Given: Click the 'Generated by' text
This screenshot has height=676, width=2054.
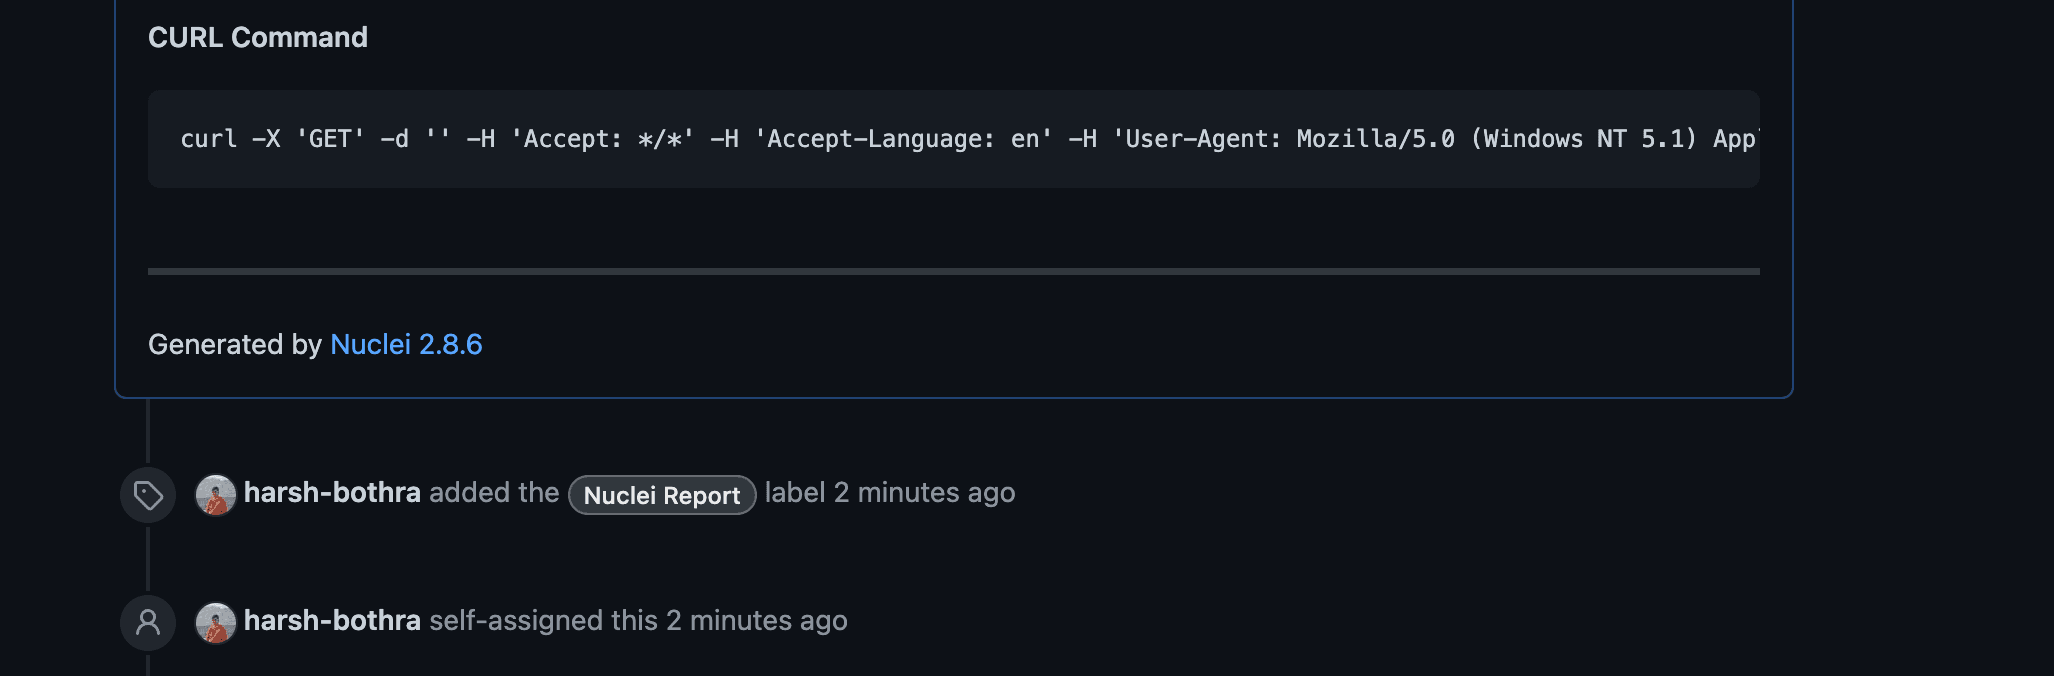Looking at the screenshot, I should 235,344.
